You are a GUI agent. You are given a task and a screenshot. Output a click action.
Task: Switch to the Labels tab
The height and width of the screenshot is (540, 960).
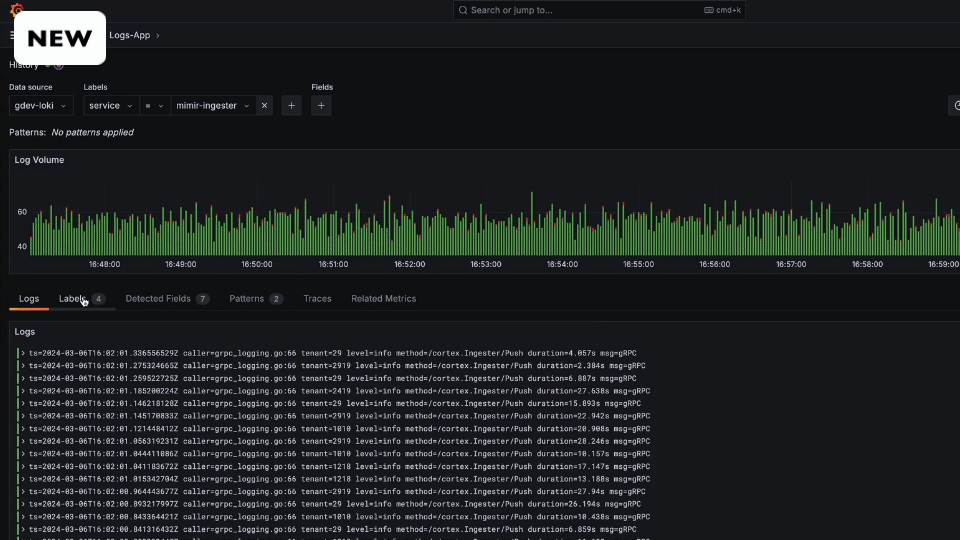pyautogui.click(x=72, y=298)
